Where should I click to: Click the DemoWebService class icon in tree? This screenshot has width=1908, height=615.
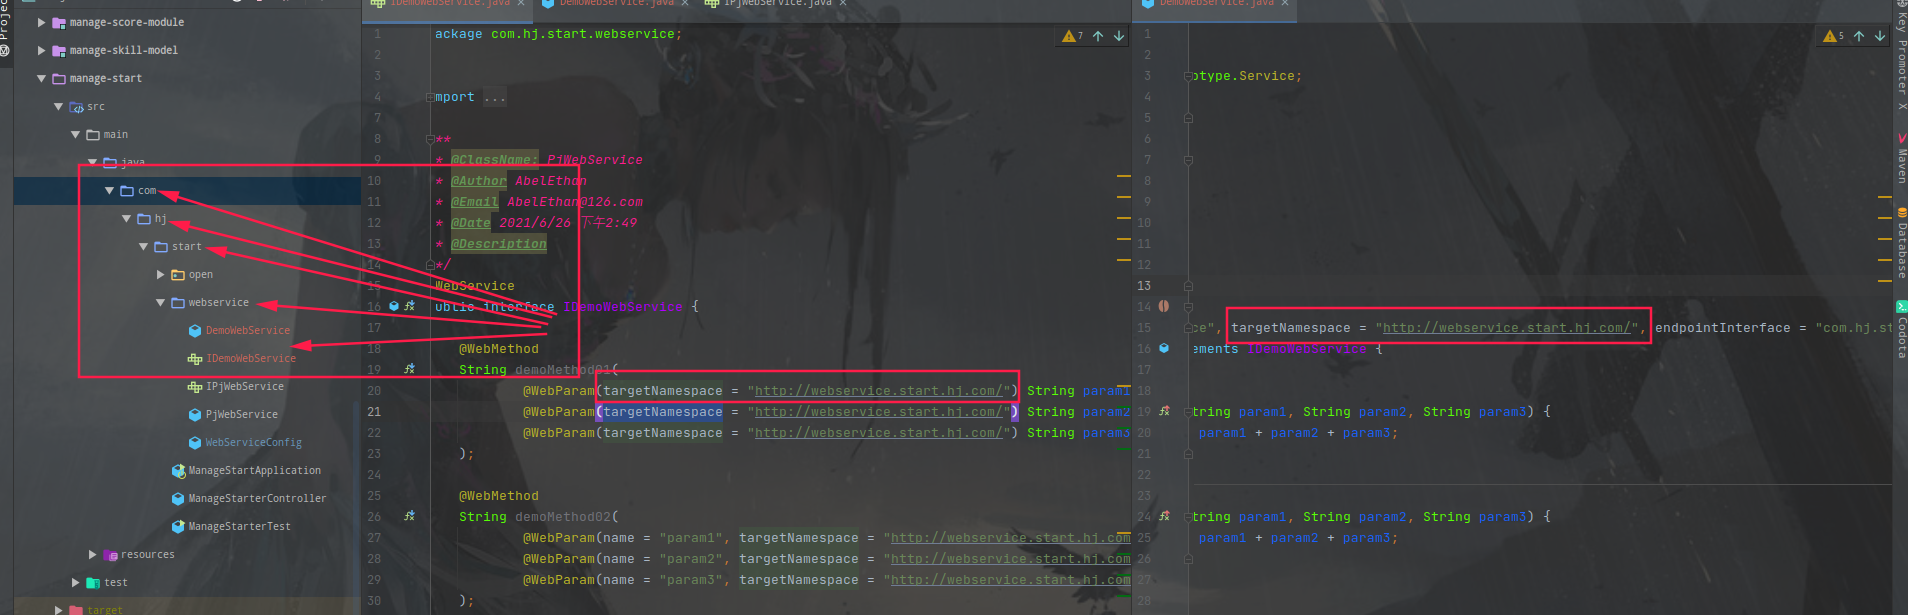pyautogui.click(x=195, y=330)
